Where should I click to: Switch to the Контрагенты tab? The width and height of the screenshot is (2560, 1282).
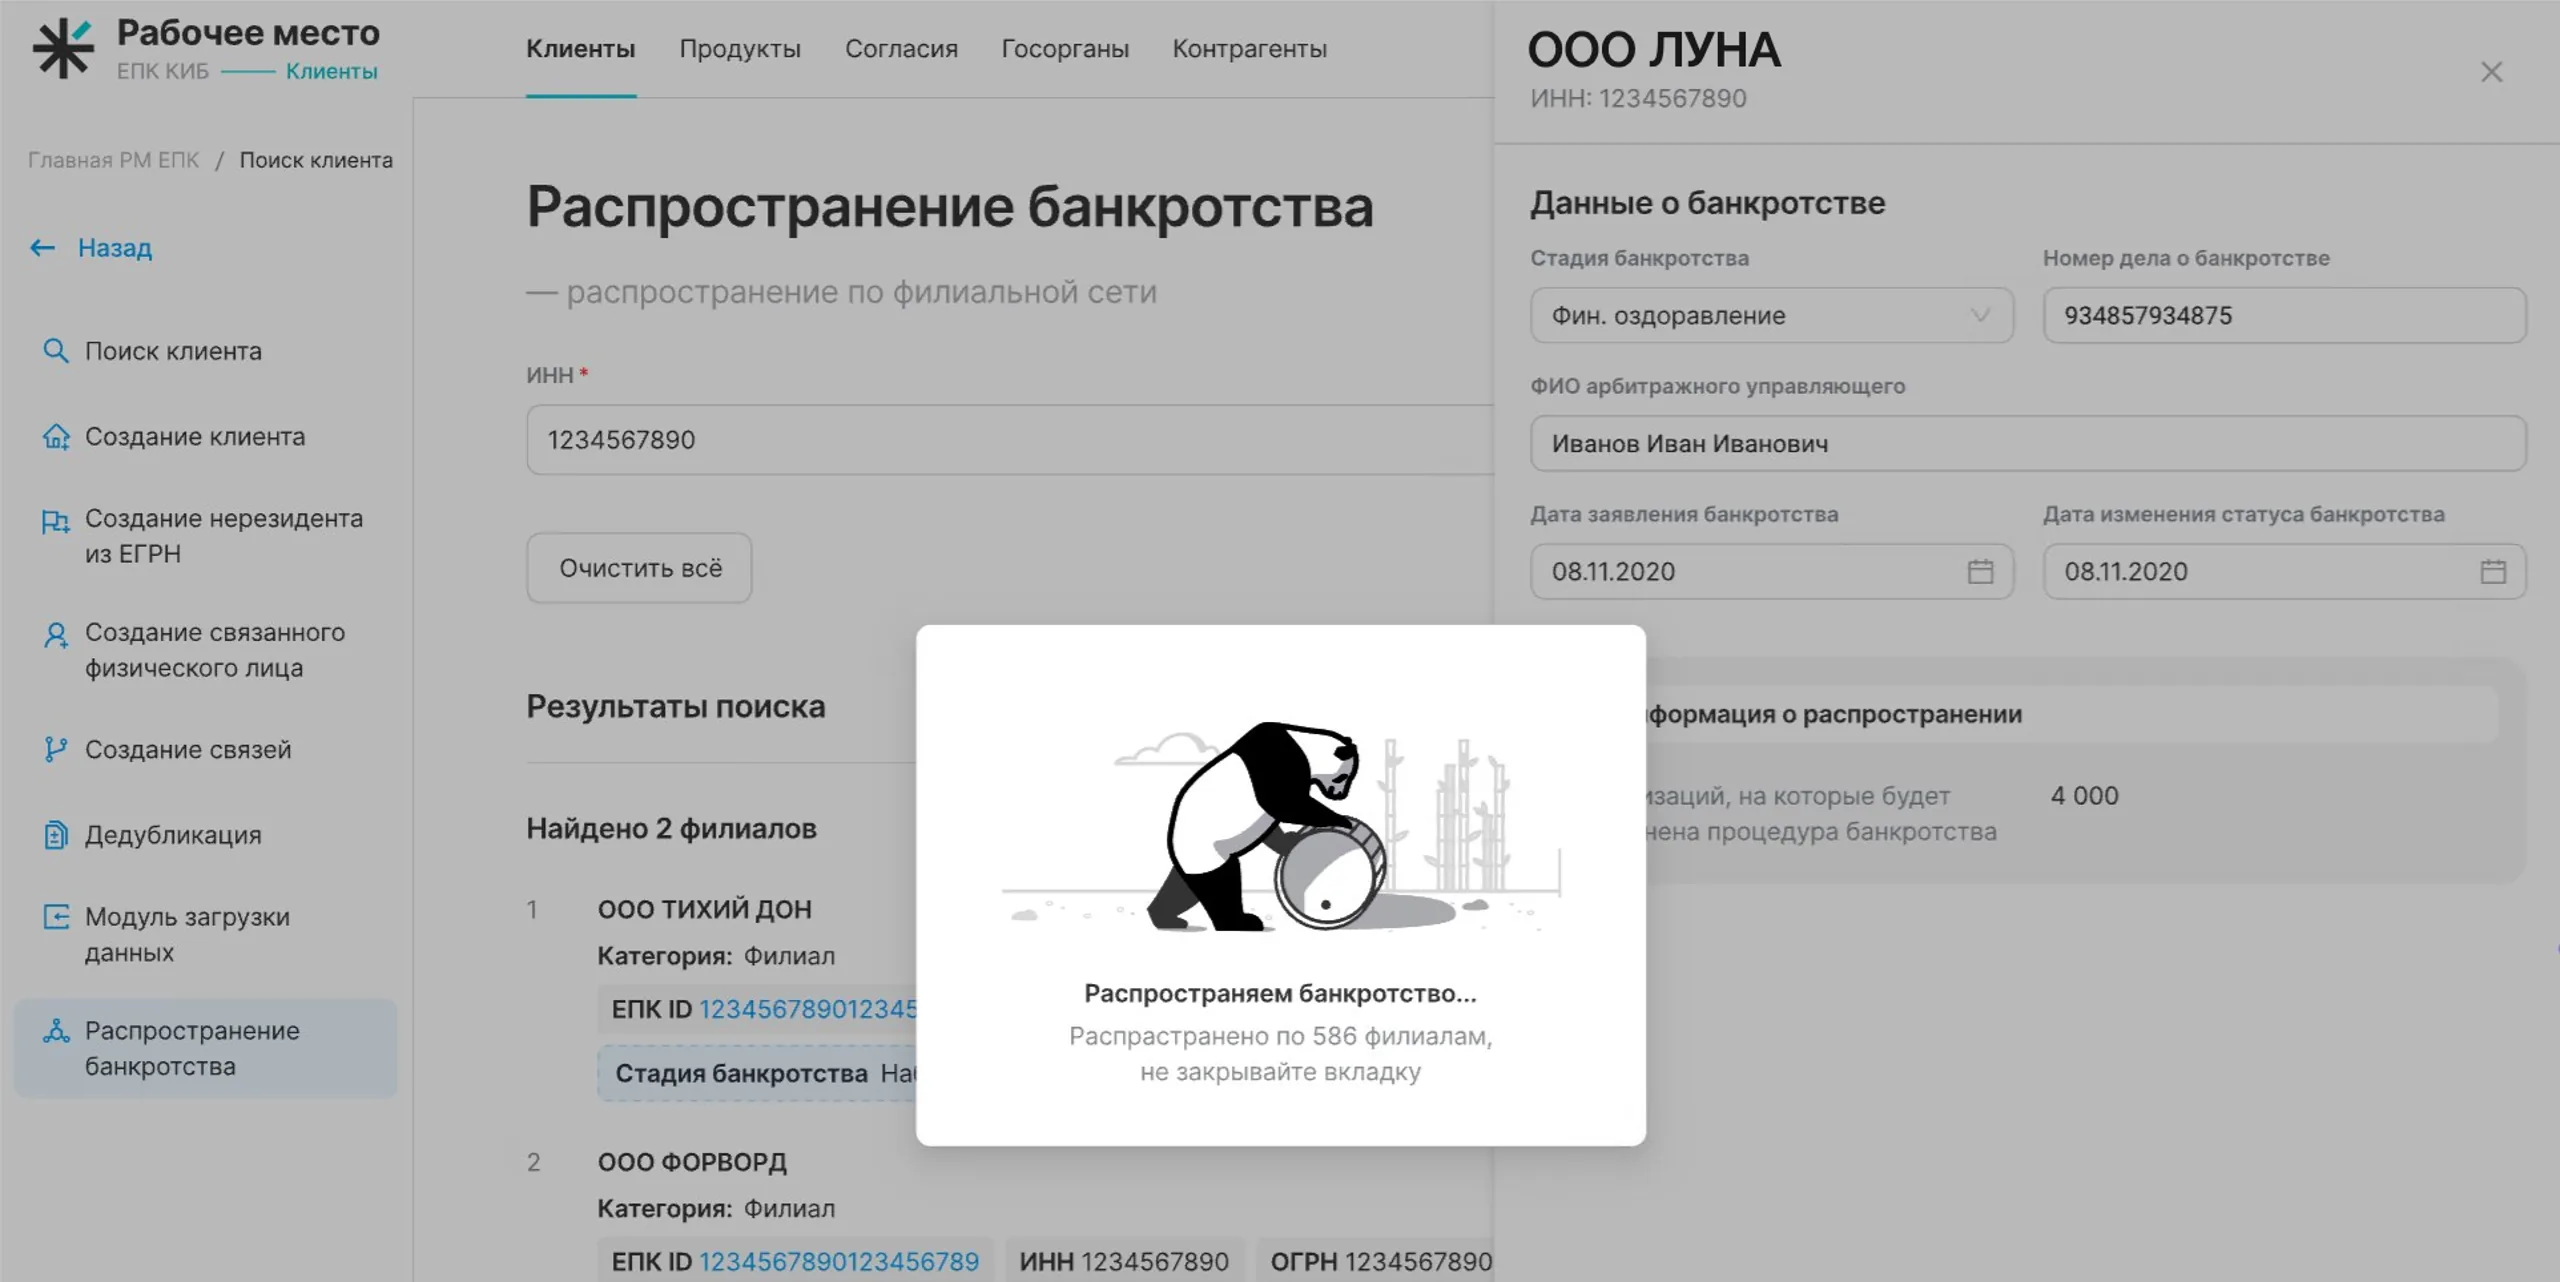(1250, 49)
